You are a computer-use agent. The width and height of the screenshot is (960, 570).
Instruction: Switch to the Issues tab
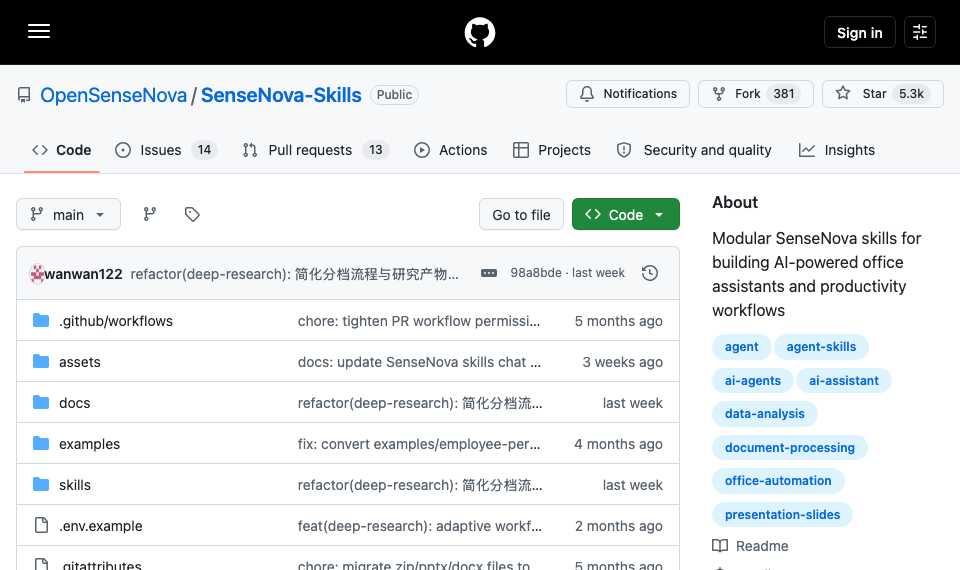click(166, 150)
